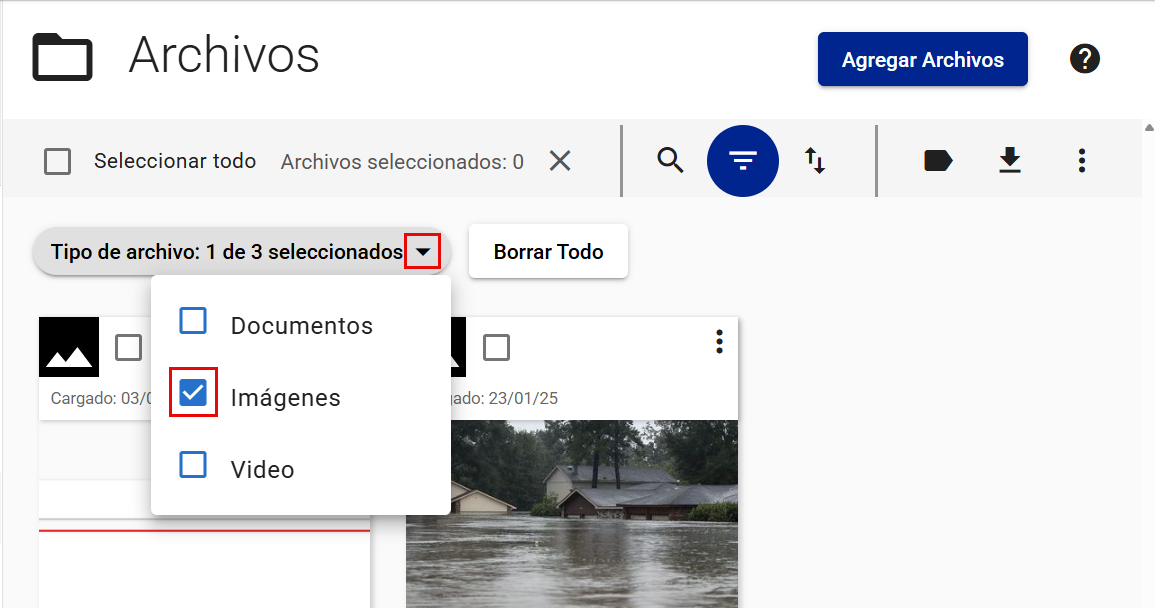Image resolution: width=1155 pixels, height=608 pixels.
Task: Click the folder icon beside Archivos
Action: tap(62, 57)
